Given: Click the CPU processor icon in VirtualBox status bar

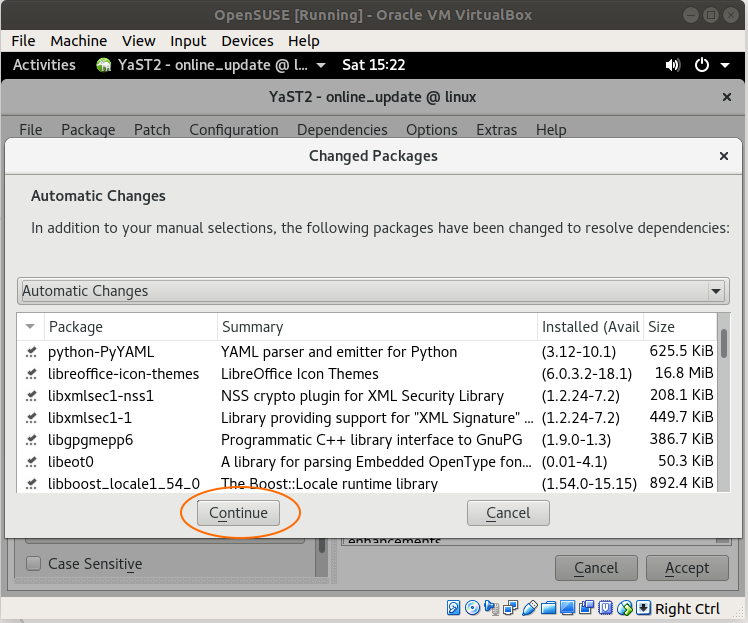Looking at the screenshot, I should 605,608.
